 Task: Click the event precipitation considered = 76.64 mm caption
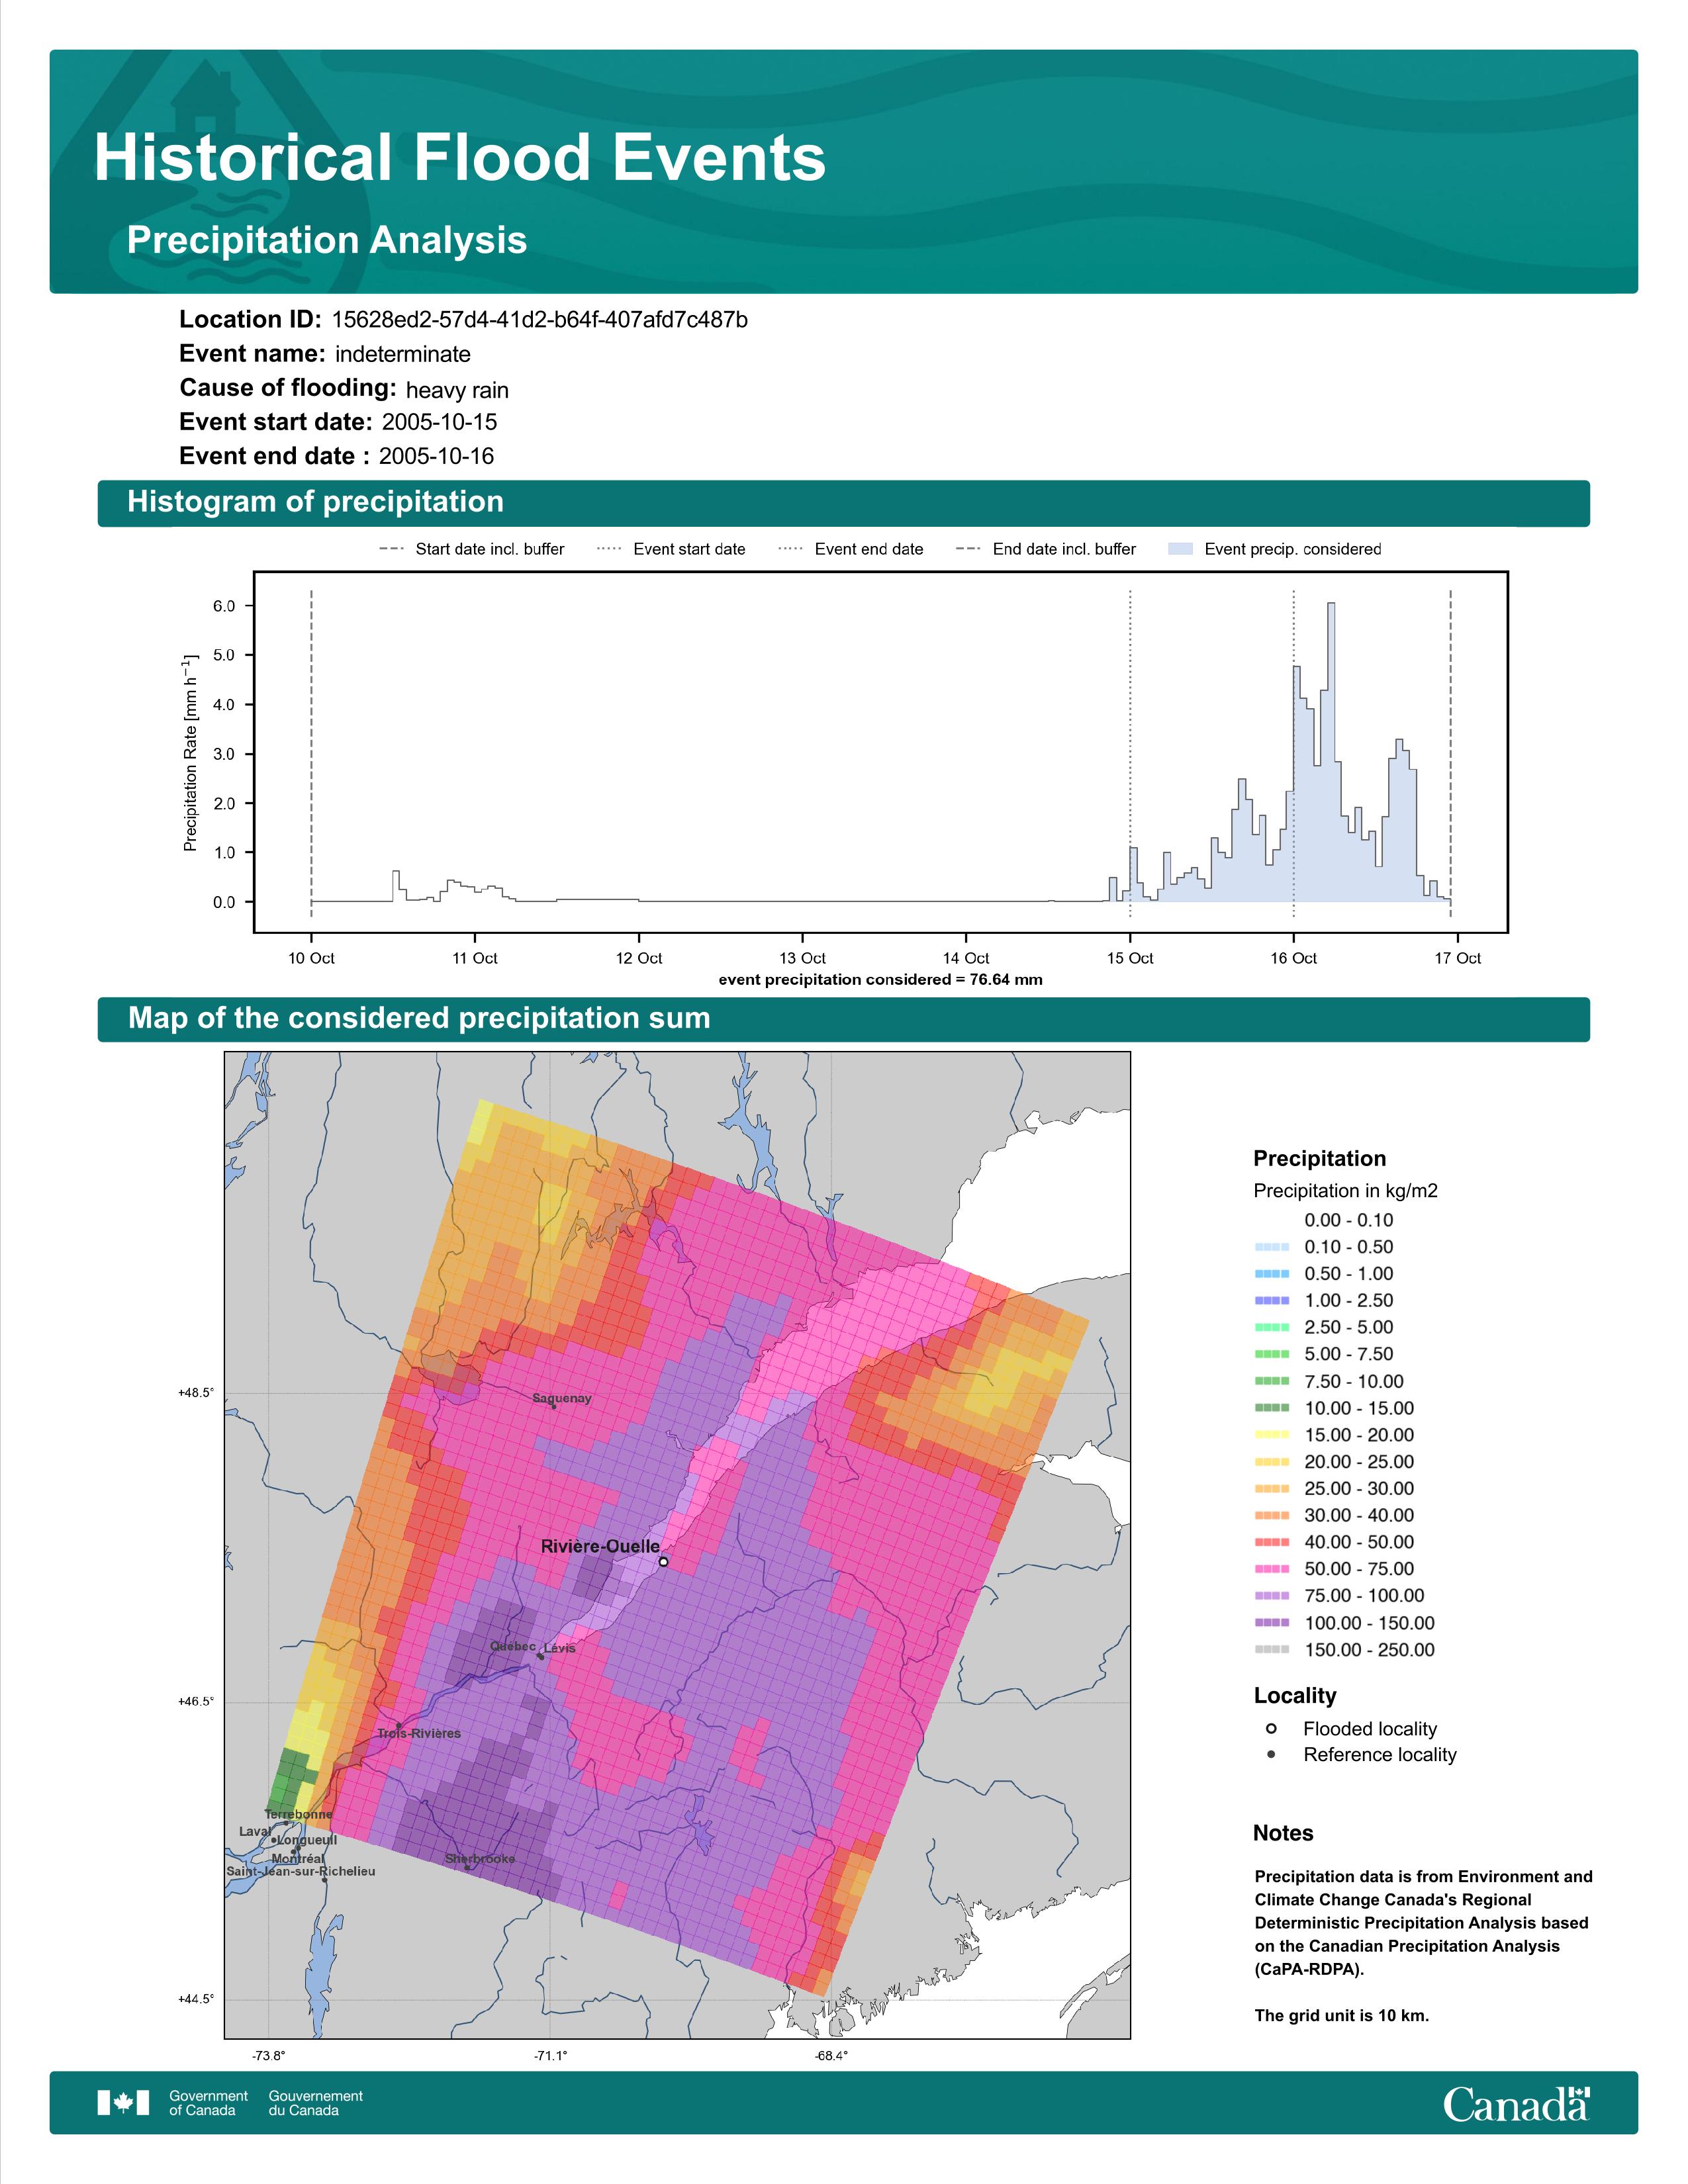pyautogui.click(x=881, y=980)
